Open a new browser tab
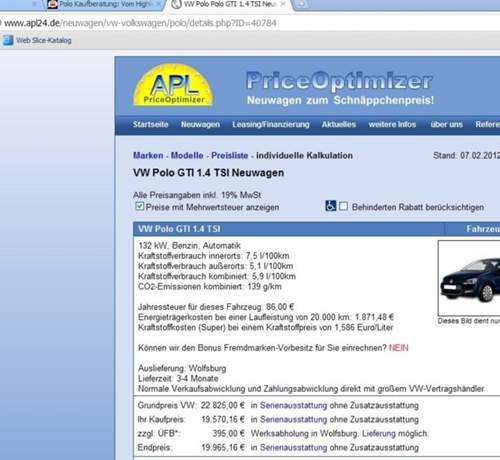 pos(303,4)
